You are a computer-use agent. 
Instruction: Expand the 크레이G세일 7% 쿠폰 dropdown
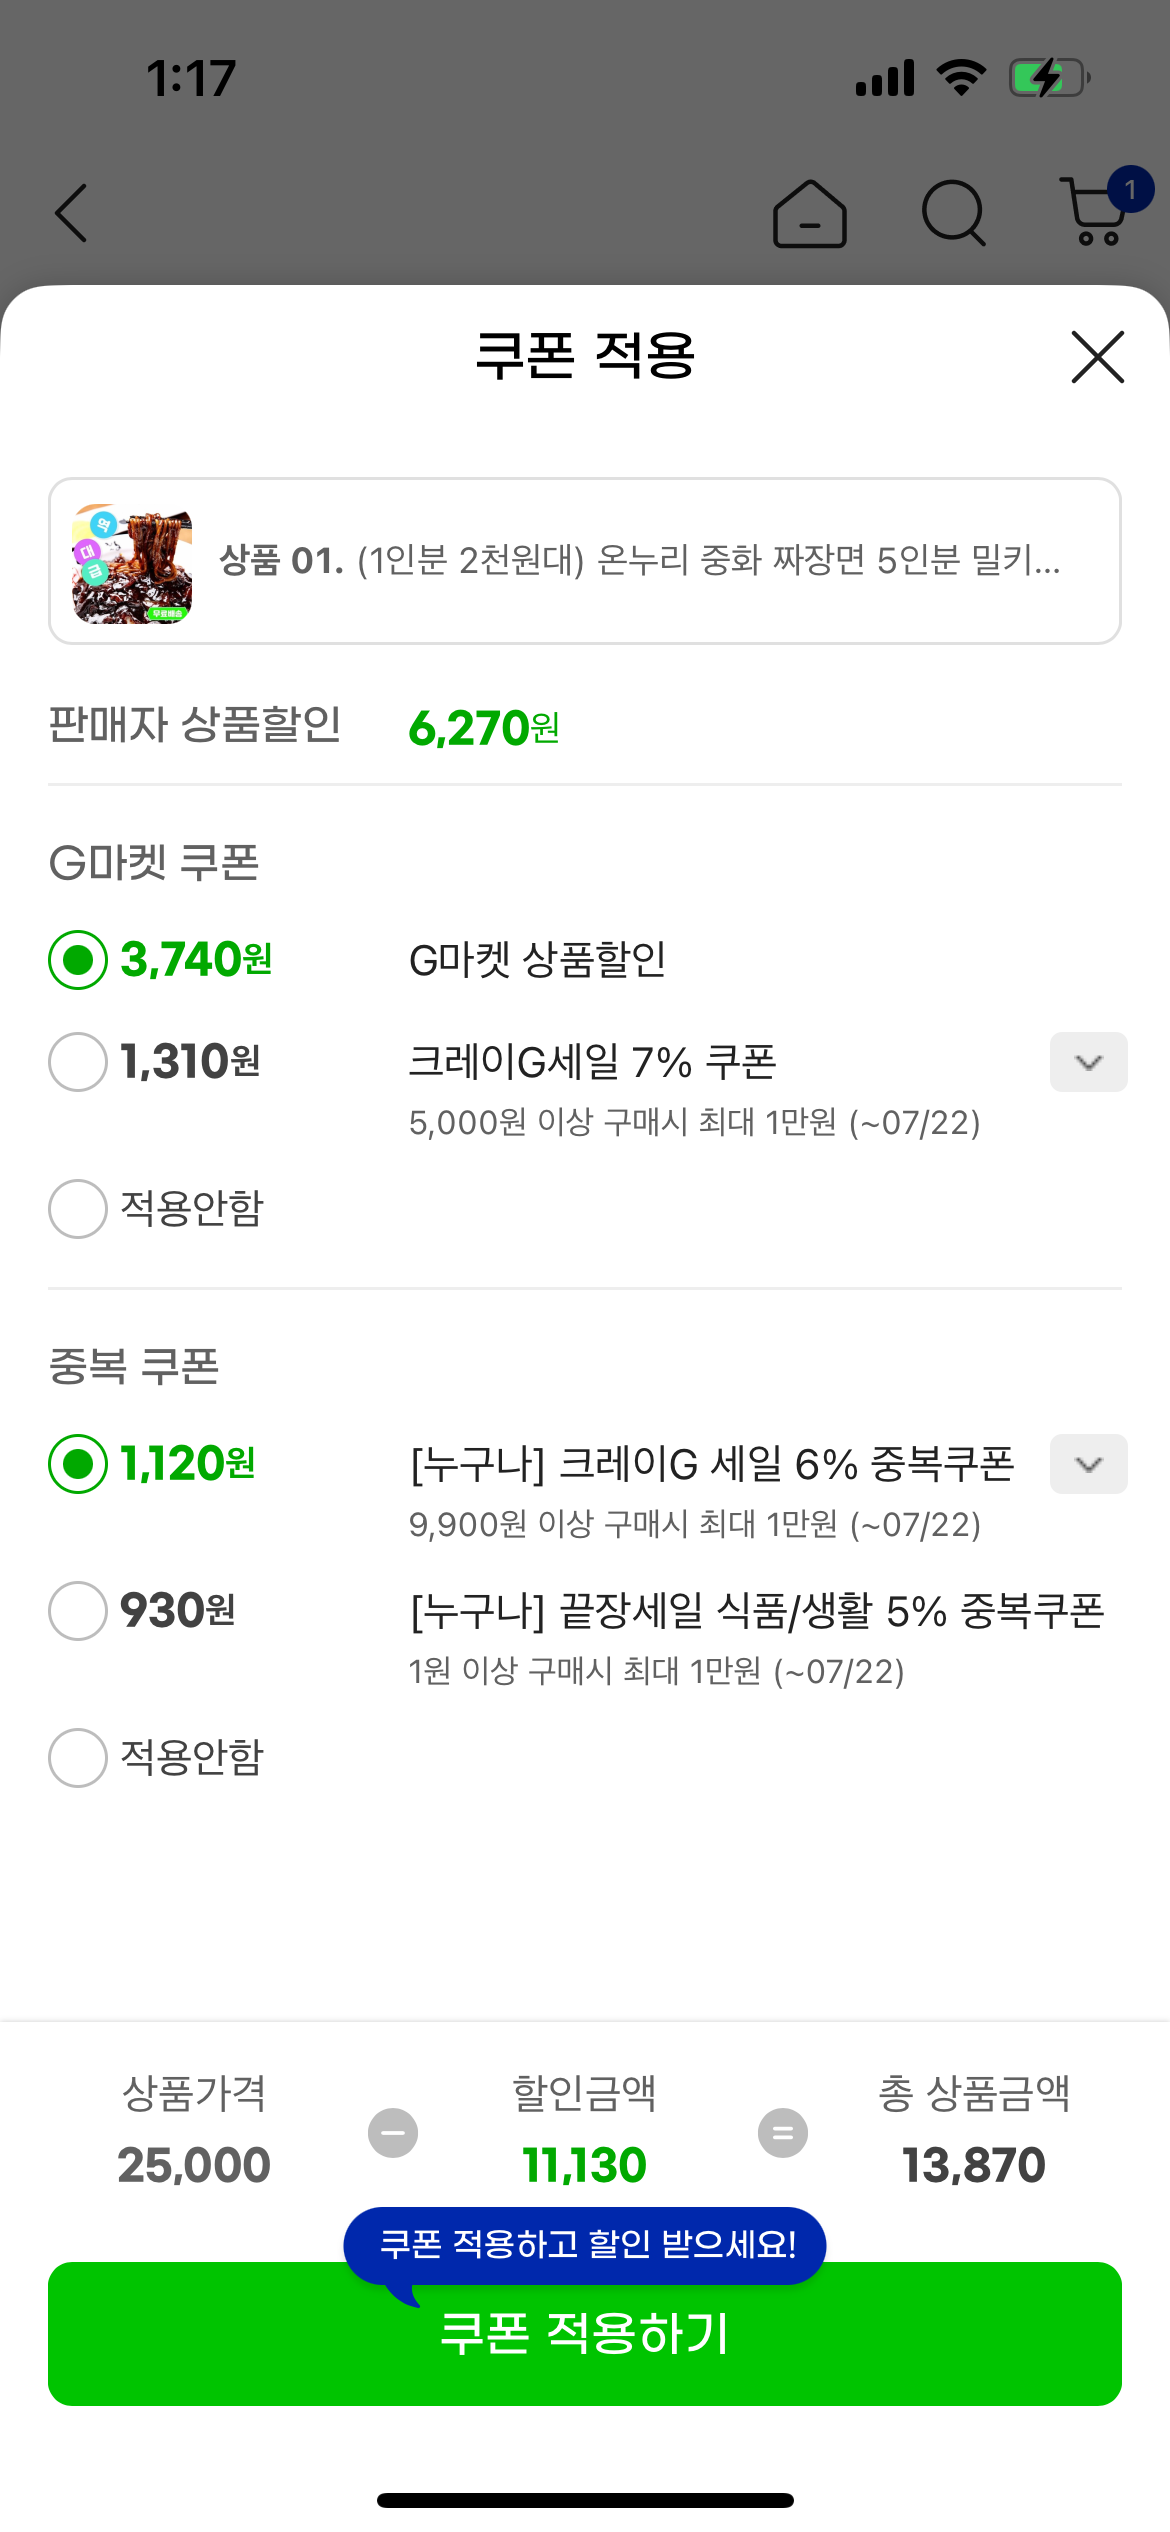point(1088,1062)
